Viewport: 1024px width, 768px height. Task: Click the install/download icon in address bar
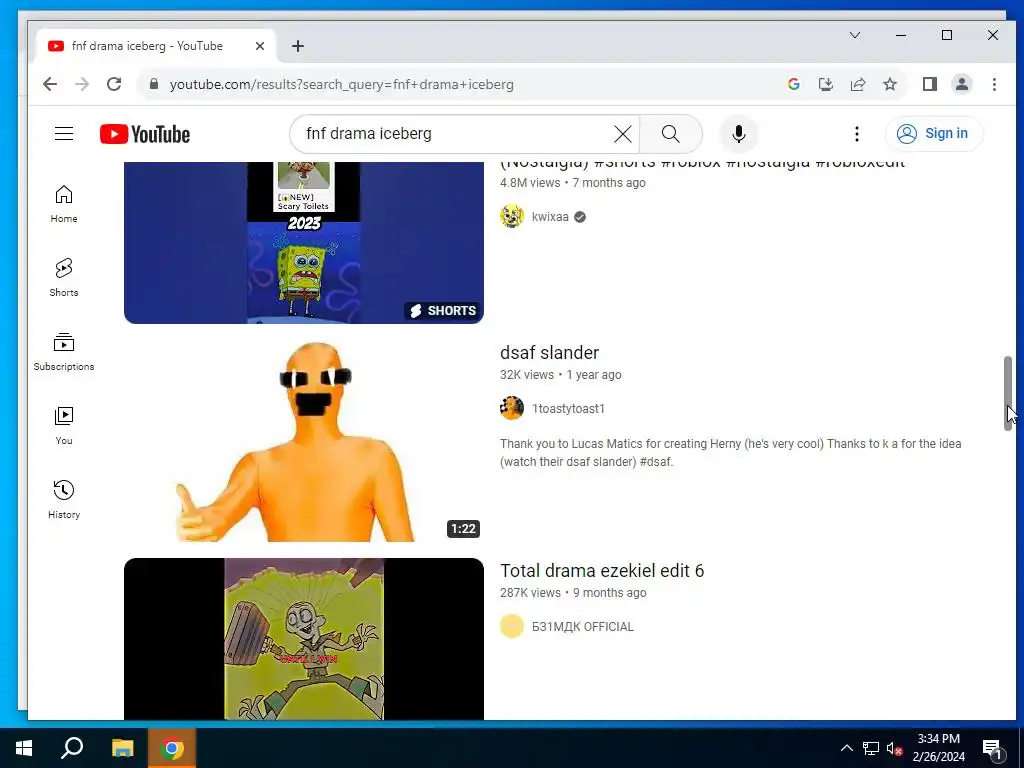click(x=825, y=84)
